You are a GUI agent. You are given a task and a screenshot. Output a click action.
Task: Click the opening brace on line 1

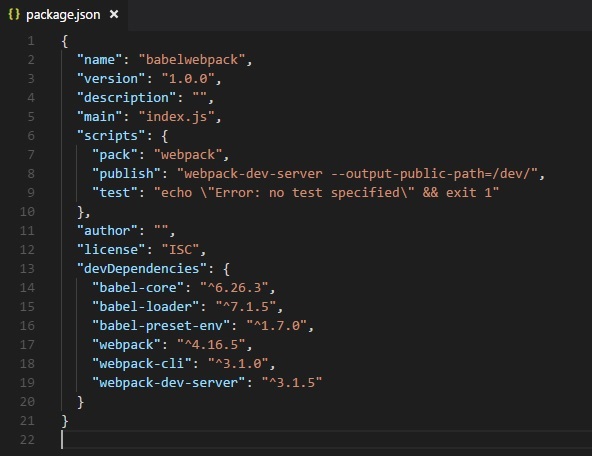[x=65, y=41]
